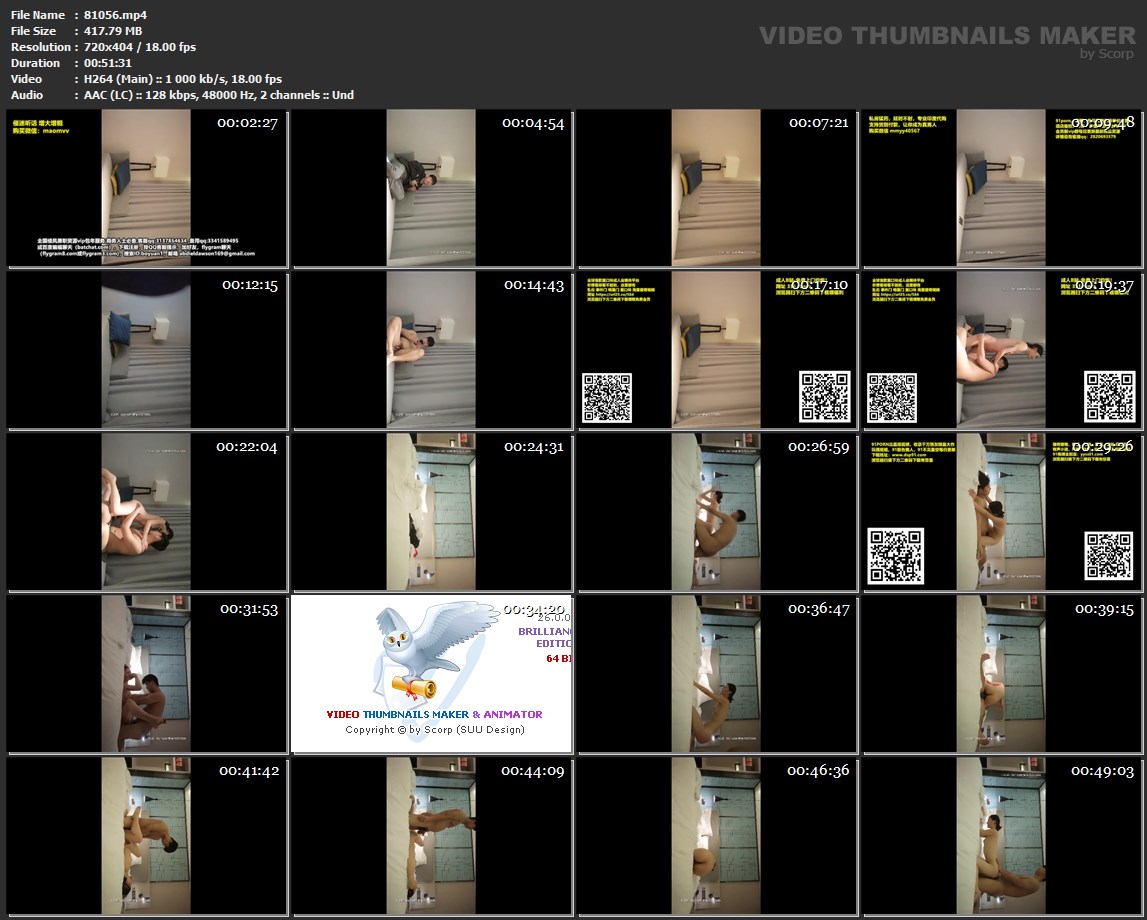Click the "VIDEO THUMBNAILS MAKER & ANIMATOR" title text

click(434, 714)
